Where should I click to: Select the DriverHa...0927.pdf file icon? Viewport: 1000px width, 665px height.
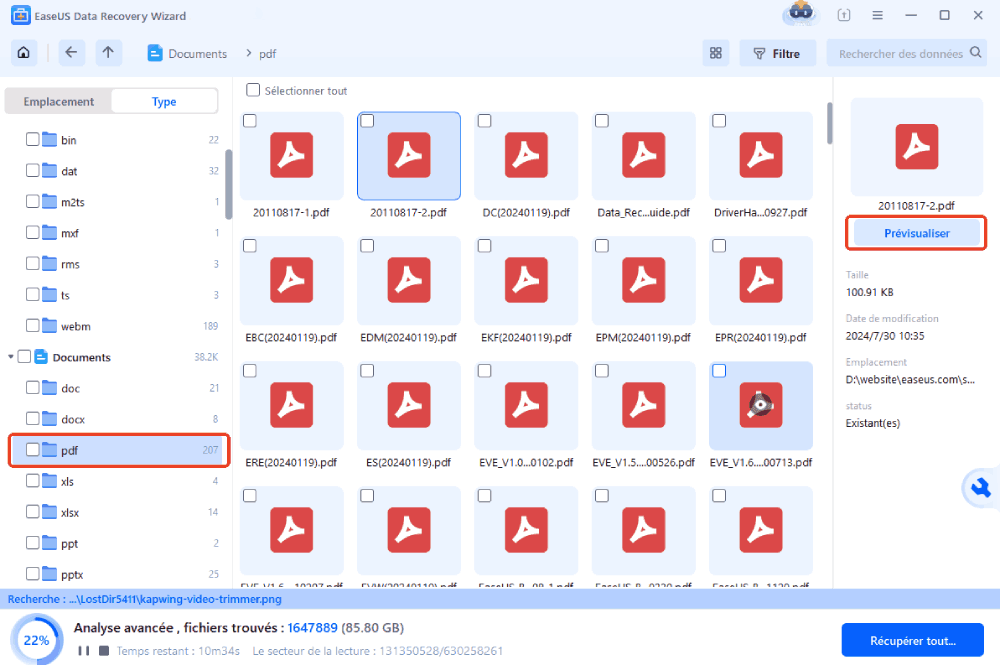(761, 155)
